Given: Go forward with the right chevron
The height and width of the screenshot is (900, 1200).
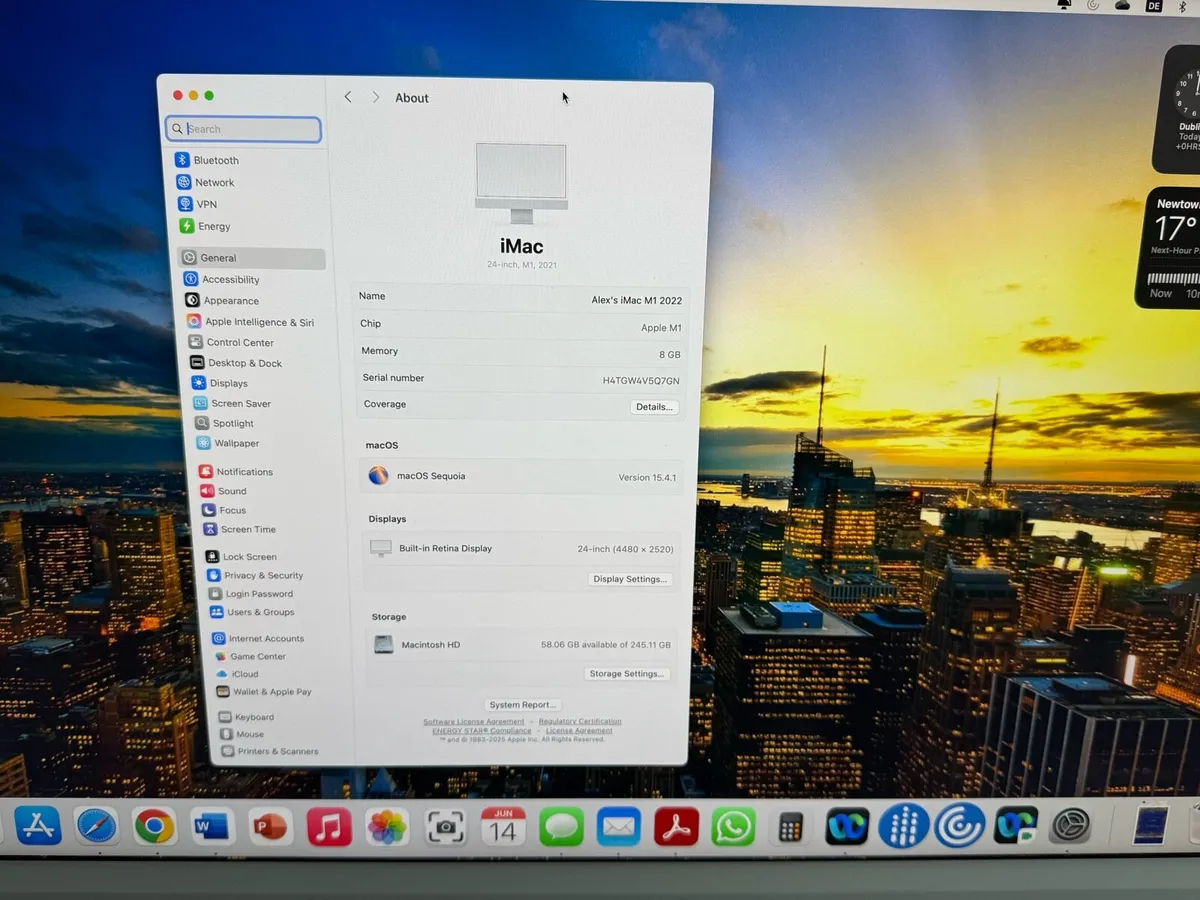Looking at the screenshot, I should pos(376,97).
